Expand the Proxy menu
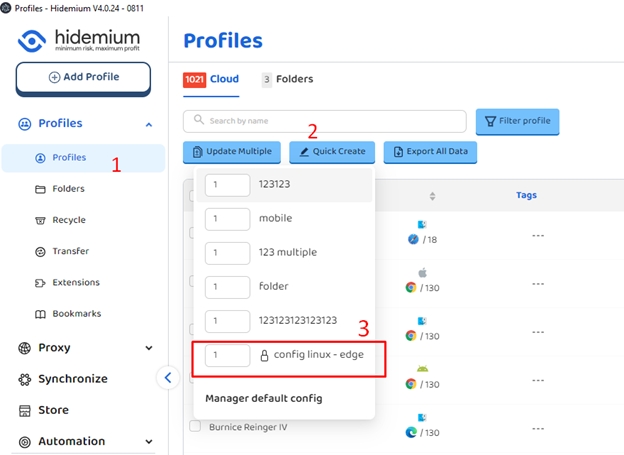624x455 pixels. pos(149,348)
